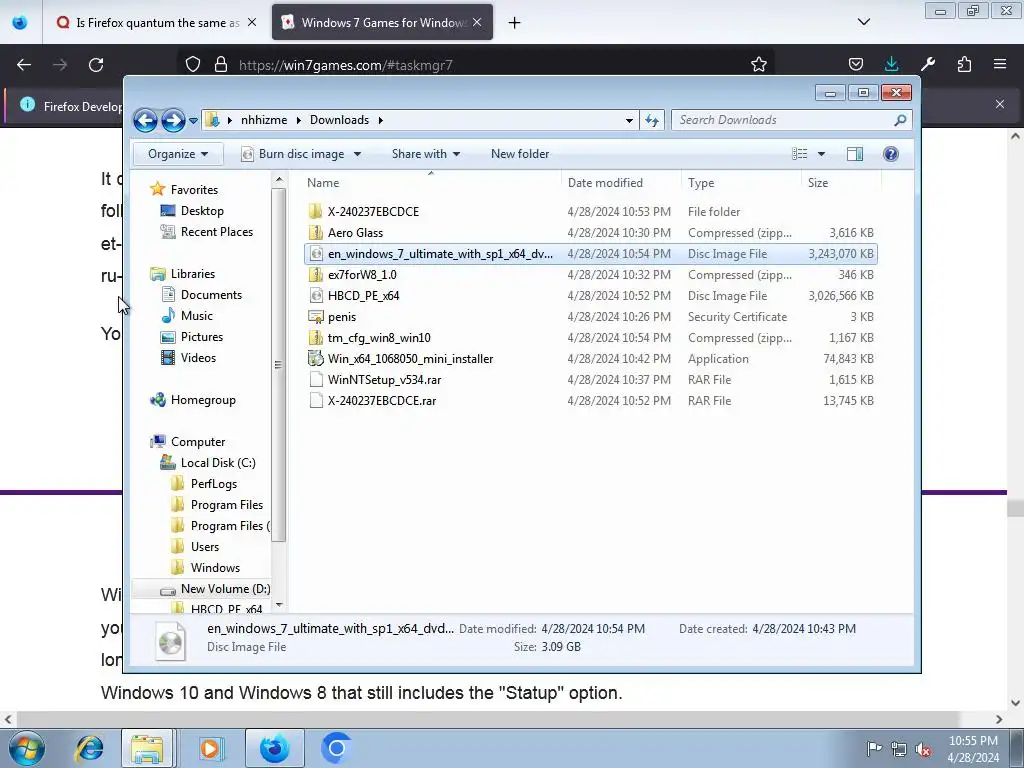Screen dimensions: 1024x768
Task: Open Firefox downloads panel
Action: point(891,64)
